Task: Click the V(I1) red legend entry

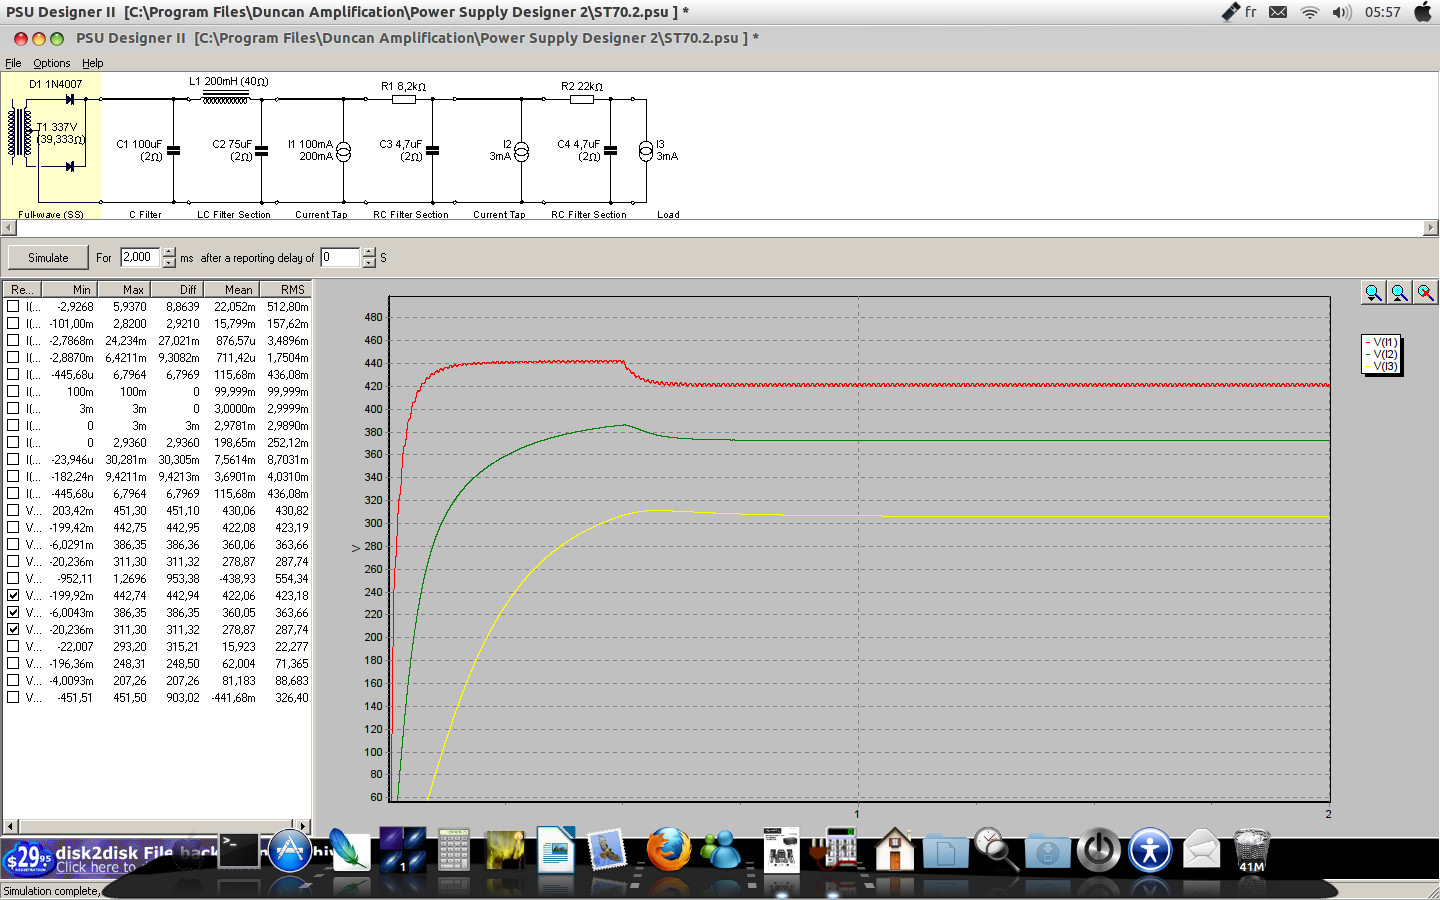Action: tap(1382, 343)
